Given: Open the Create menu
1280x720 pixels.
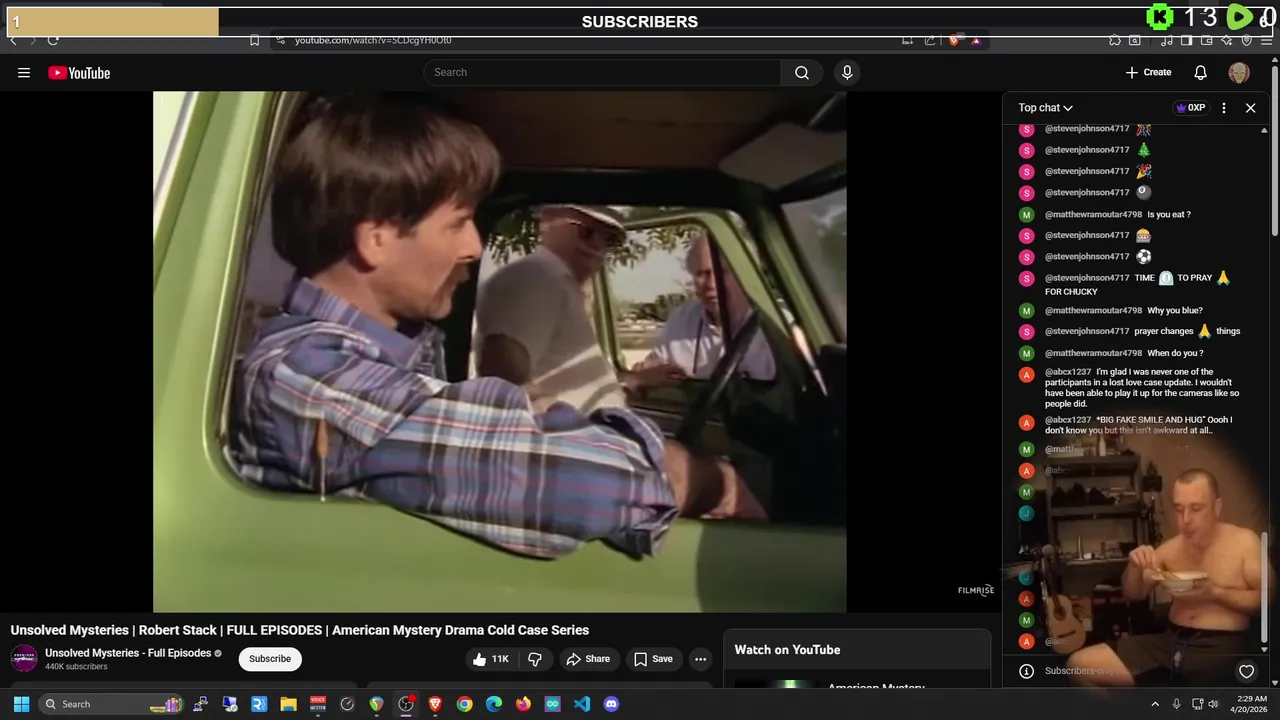Looking at the screenshot, I should pyautogui.click(x=1148, y=72).
